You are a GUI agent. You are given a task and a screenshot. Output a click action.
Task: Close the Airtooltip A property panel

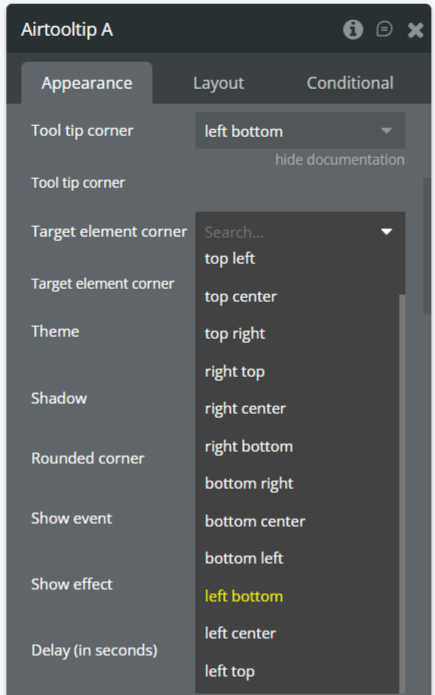click(x=415, y=30)
